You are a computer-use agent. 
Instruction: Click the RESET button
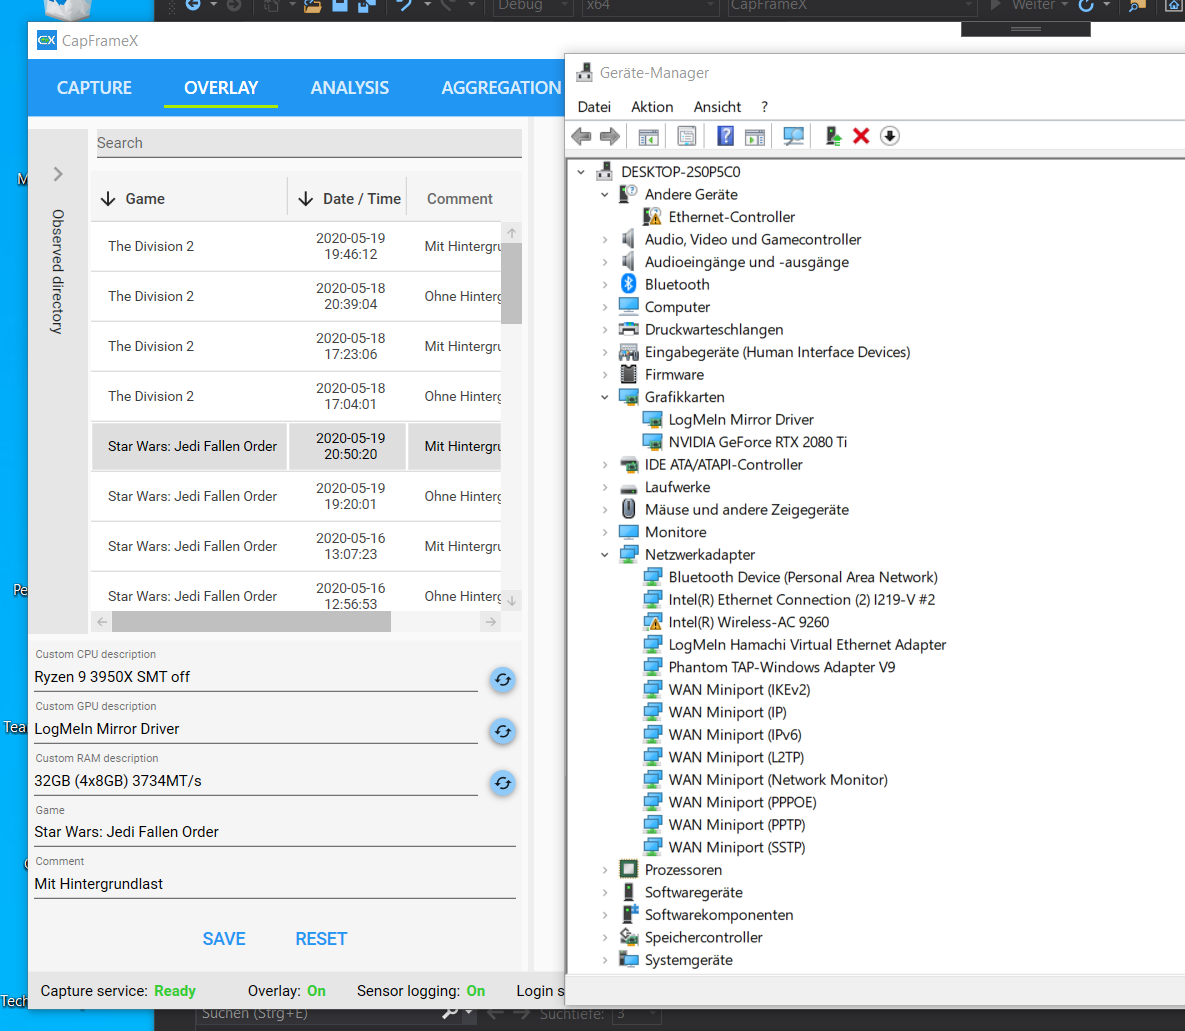point(321,939)
